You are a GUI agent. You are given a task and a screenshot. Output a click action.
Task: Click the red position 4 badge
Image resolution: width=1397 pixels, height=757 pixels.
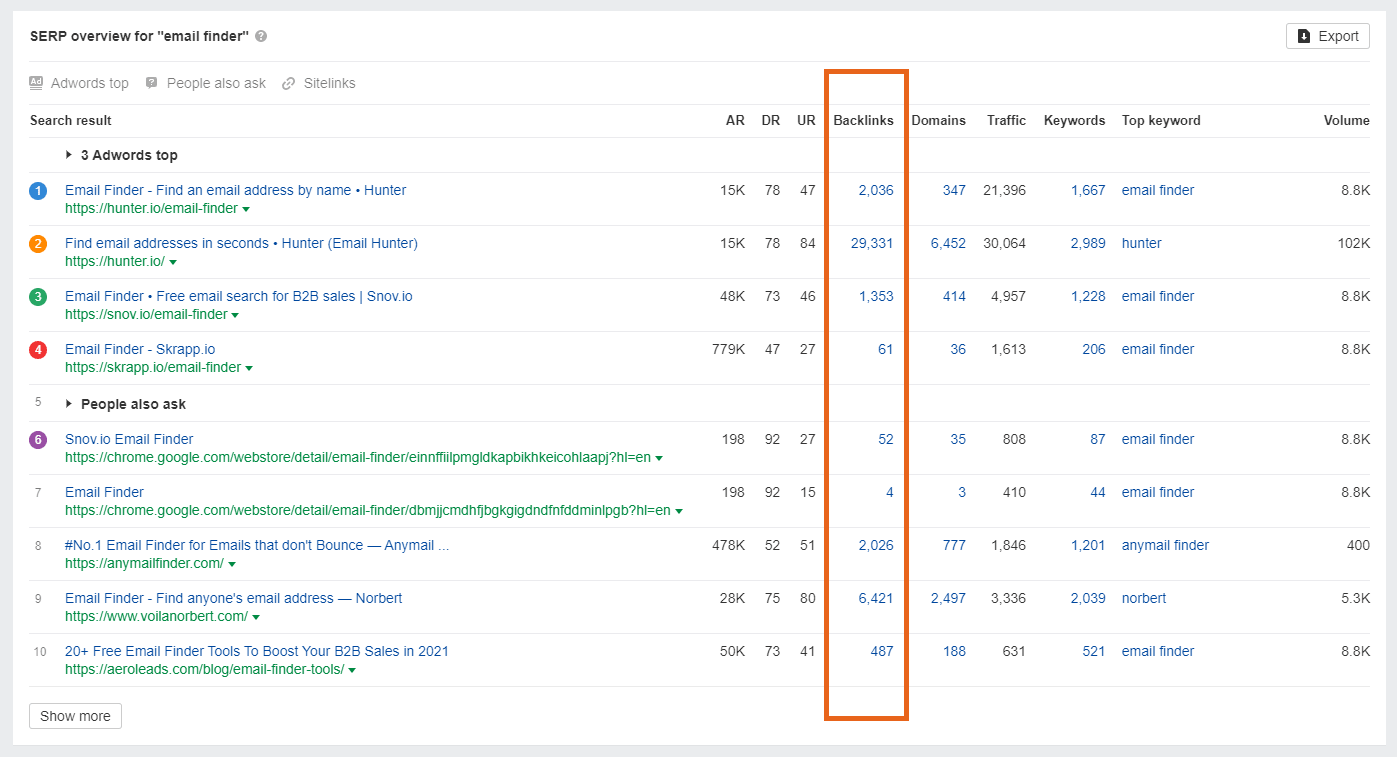point(38,349)
